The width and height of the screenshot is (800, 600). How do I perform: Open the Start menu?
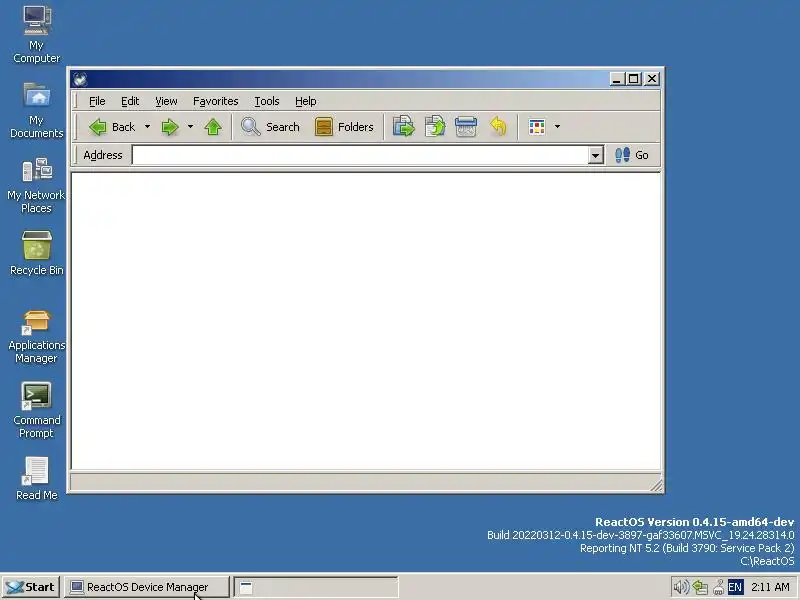(31, 587)
